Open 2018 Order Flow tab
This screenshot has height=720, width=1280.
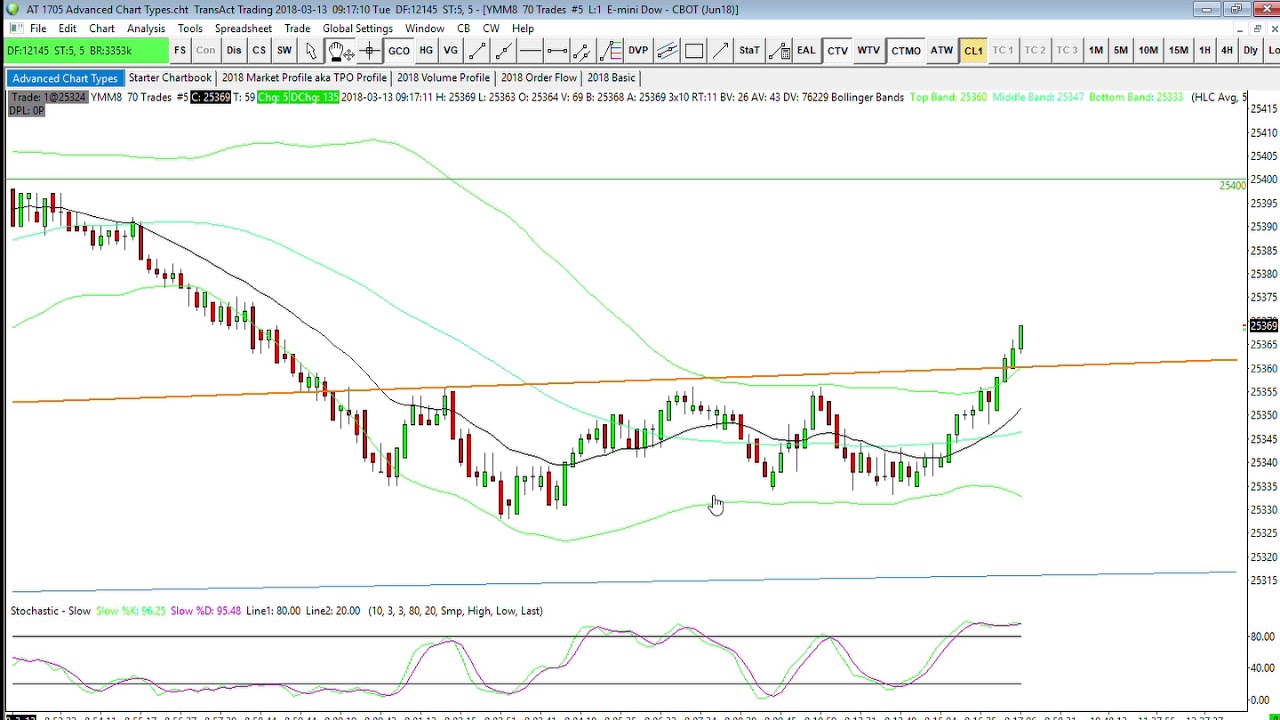[x=539, y=77]
